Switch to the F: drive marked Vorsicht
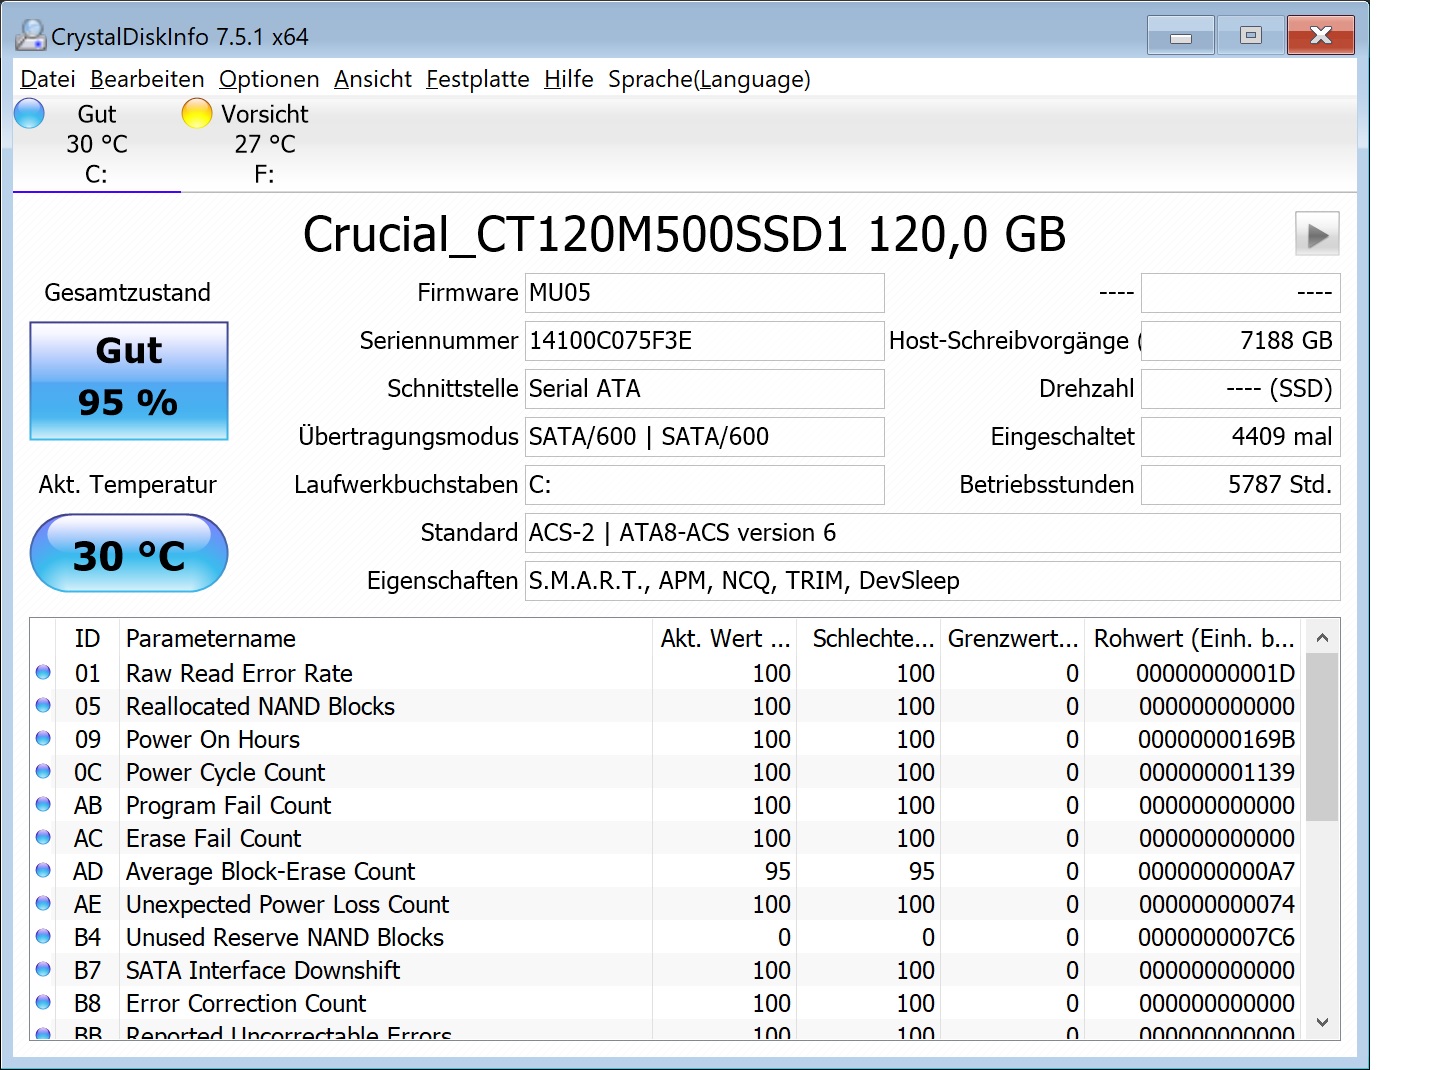Viewport: 1448px width, 1070px height. [x=264, y=144]
